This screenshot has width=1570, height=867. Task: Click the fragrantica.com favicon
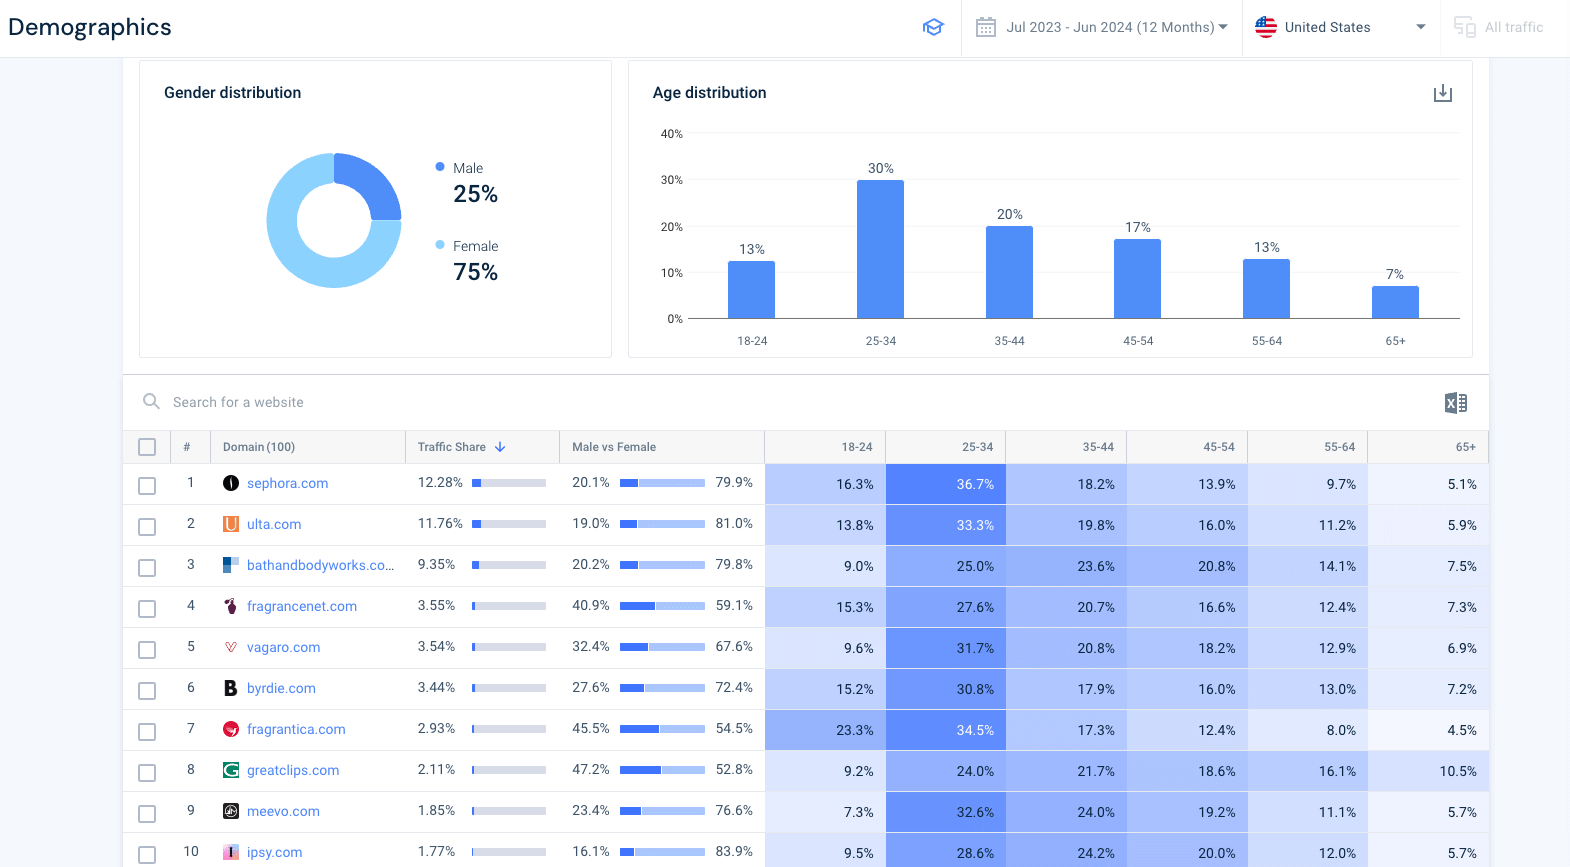click(231, 729)
